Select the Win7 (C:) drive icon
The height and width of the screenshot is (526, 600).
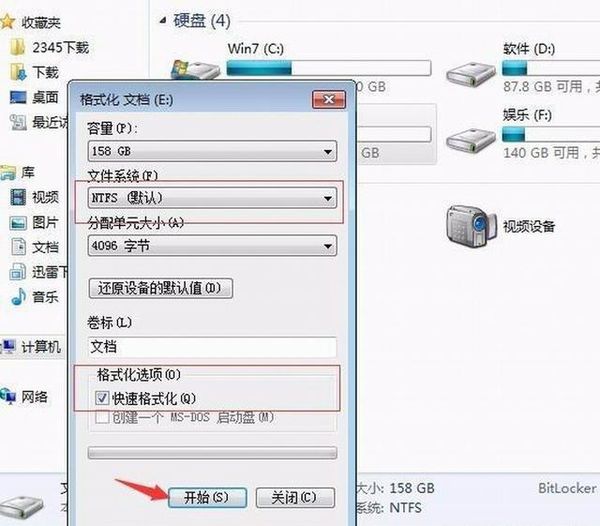click(x=195, y=70)
